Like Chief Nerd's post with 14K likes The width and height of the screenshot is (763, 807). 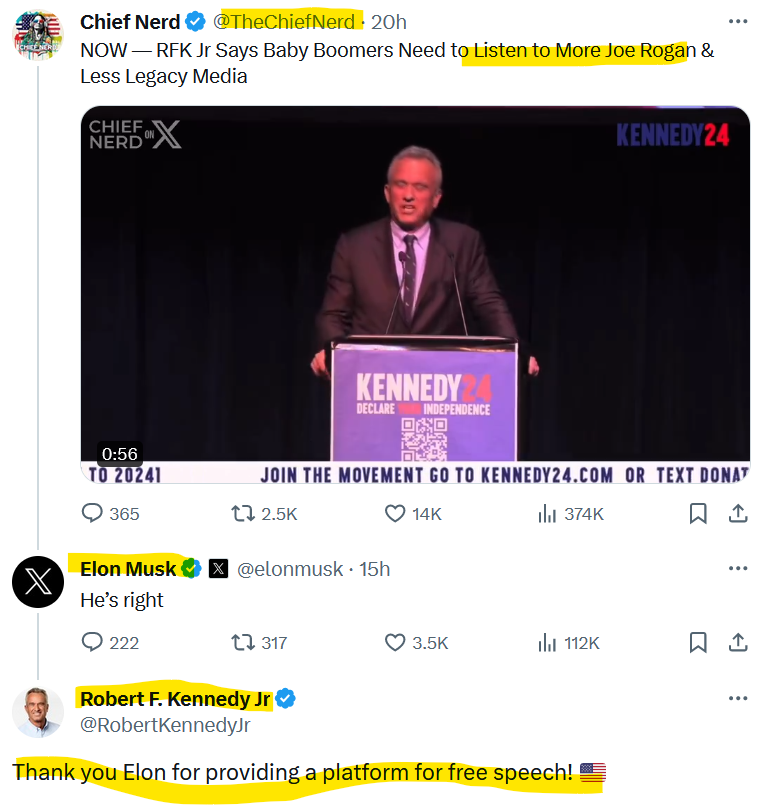(x=396, y=514)
